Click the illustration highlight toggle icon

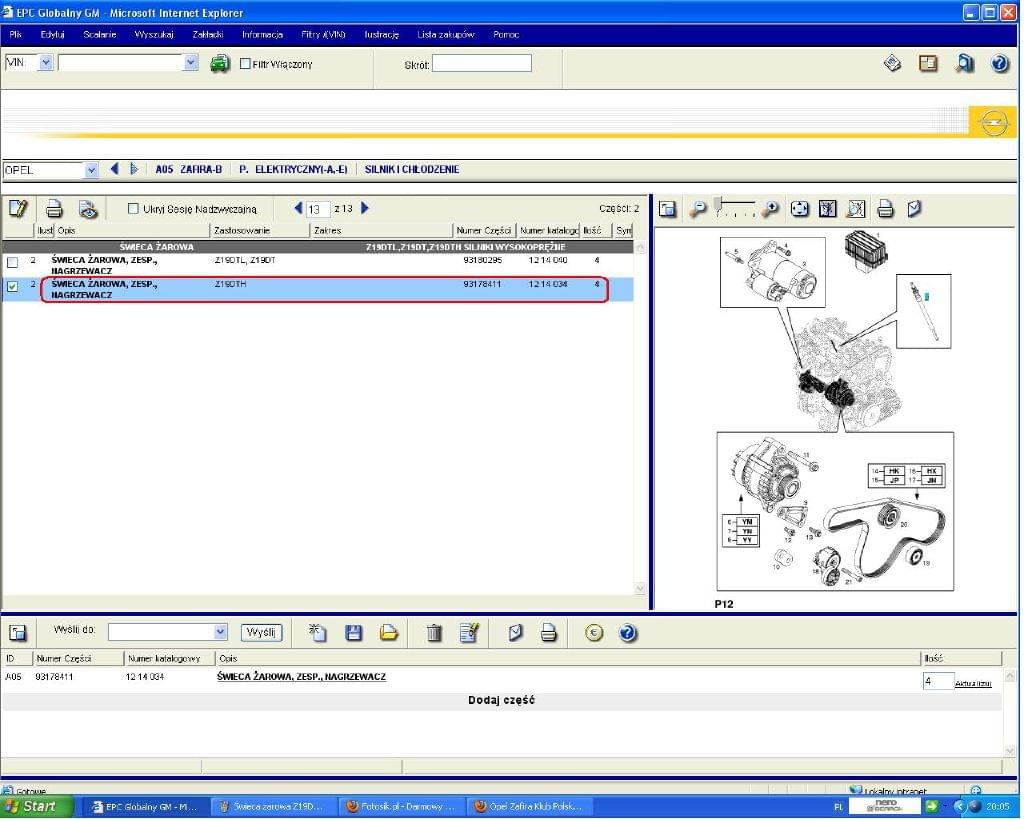pos(827,209)
